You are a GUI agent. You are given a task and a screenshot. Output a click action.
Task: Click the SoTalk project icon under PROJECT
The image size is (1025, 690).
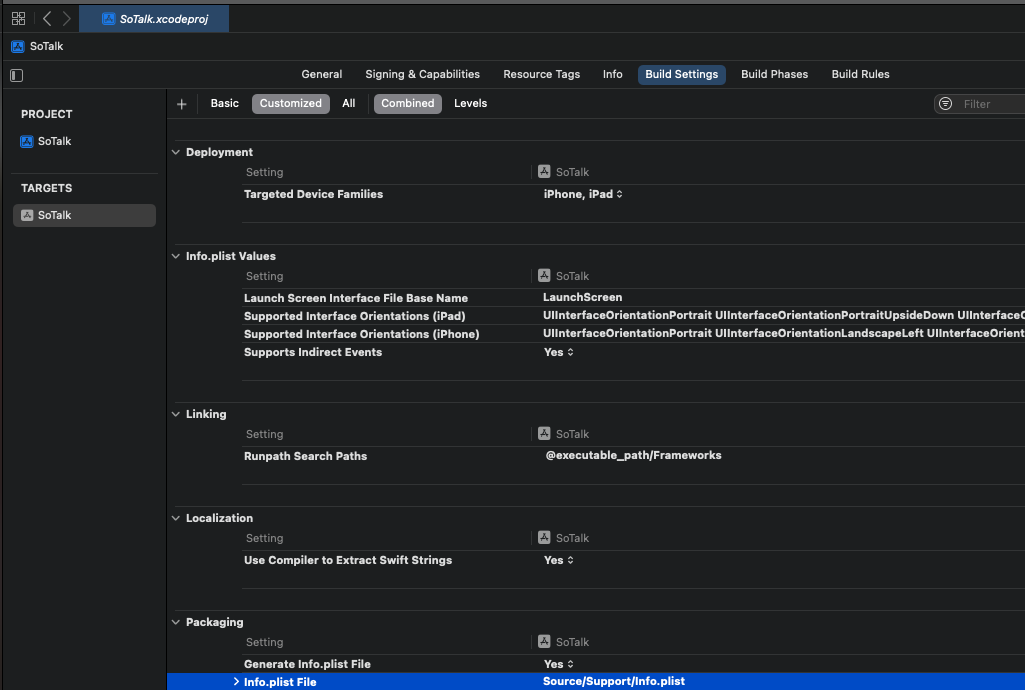click(27, 142)
